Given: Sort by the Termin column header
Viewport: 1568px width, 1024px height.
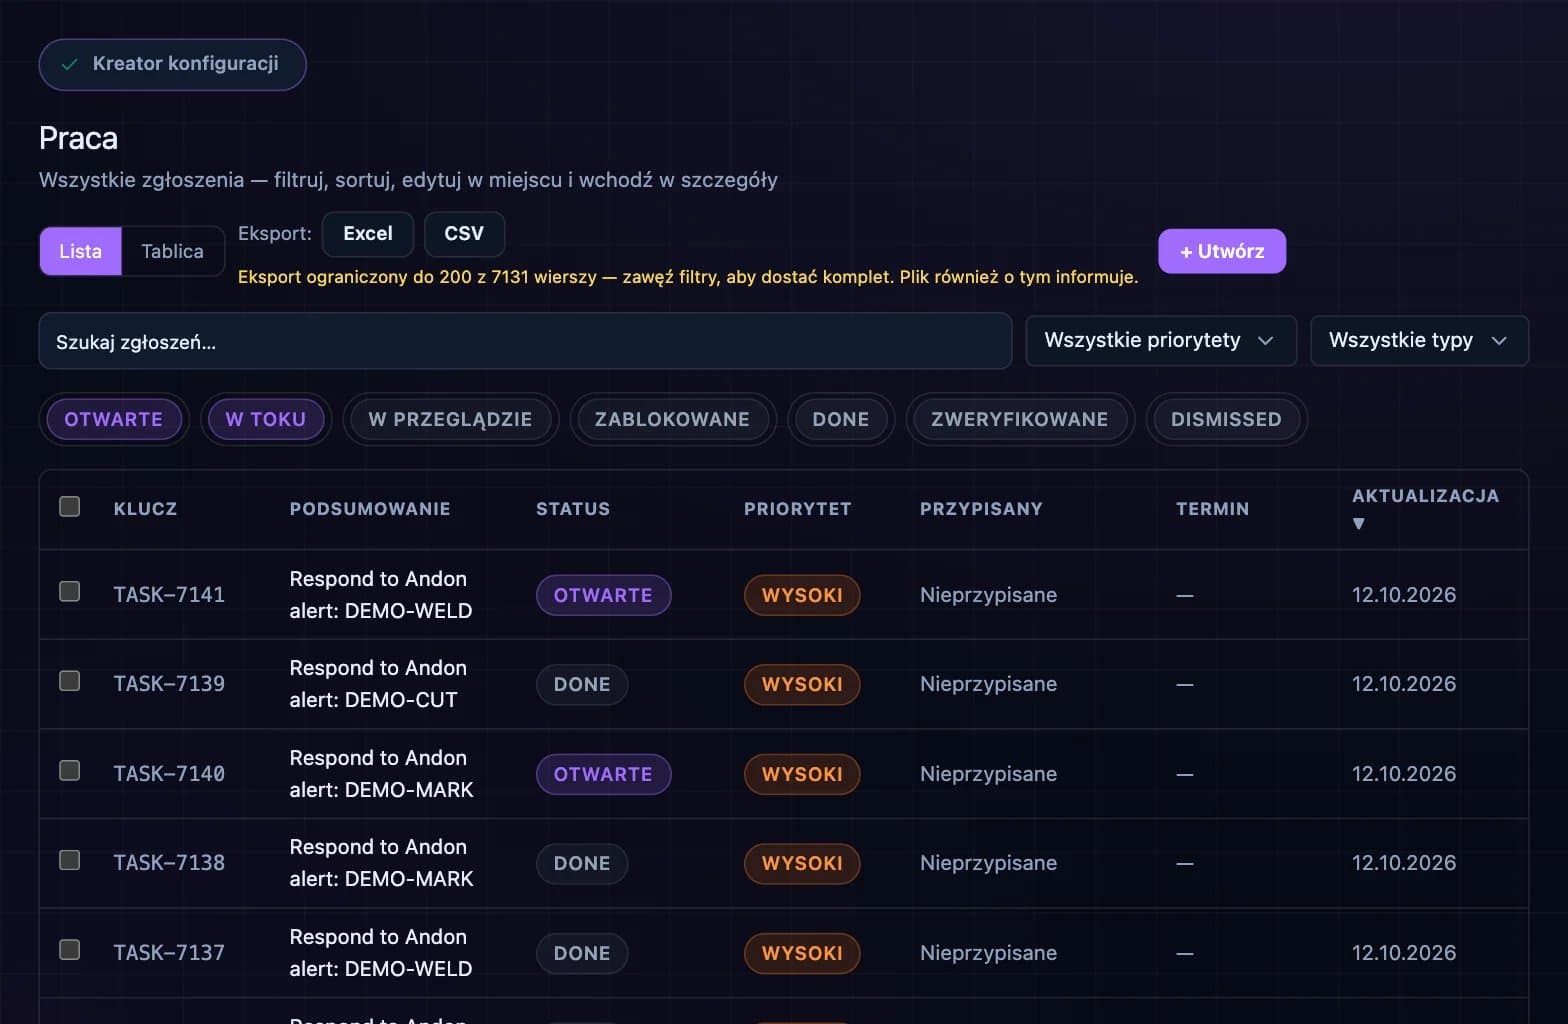Looking at the screenshot, I should click(1212, 509).
